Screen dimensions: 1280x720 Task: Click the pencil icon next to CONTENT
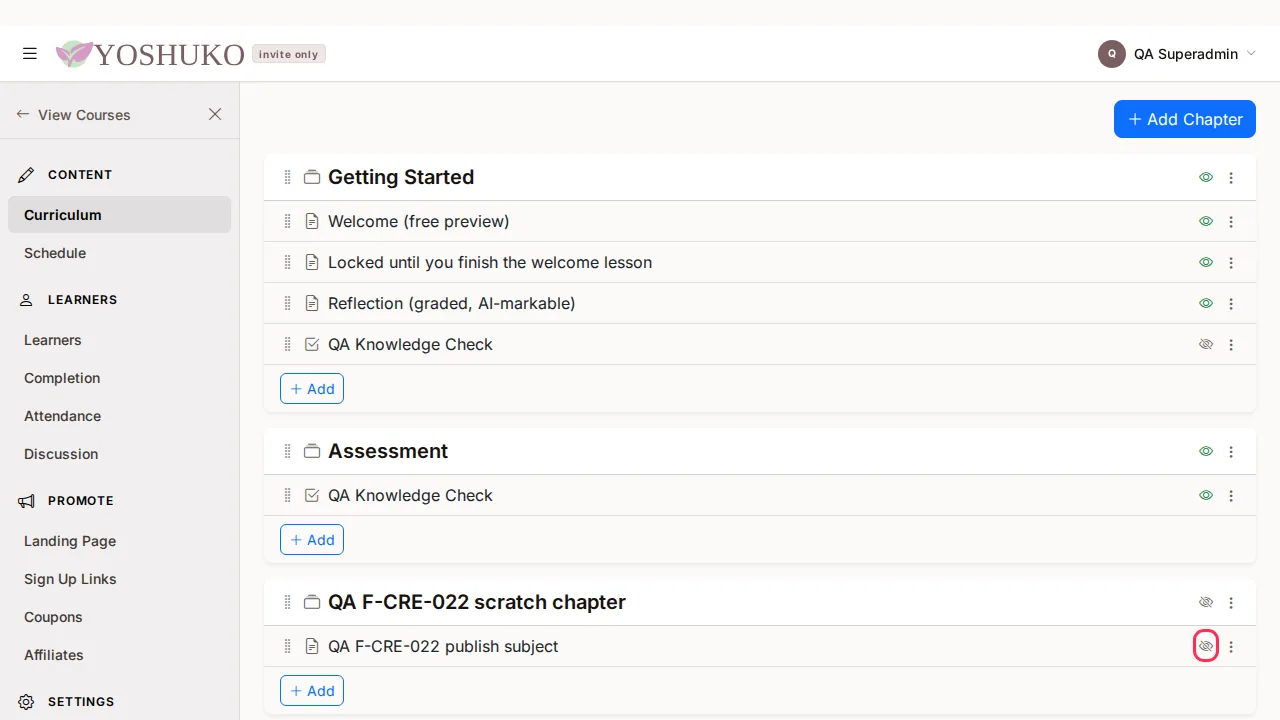[26, 175]
